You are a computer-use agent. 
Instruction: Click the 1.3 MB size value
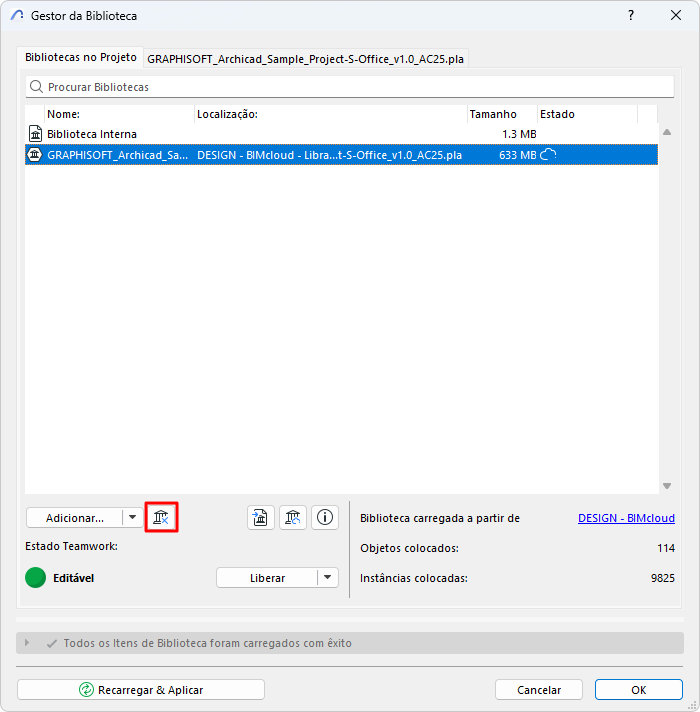519,134
